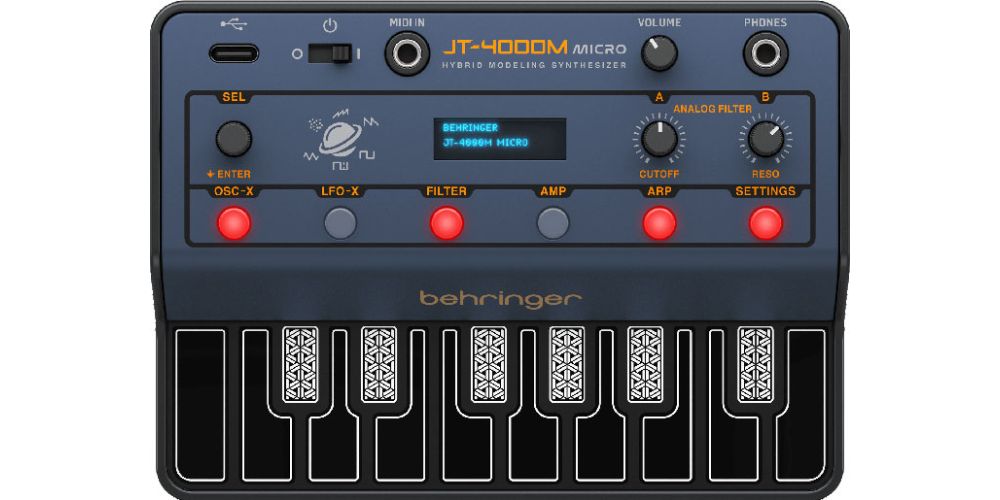Click the RESO label text

click(x=765, y=174)
